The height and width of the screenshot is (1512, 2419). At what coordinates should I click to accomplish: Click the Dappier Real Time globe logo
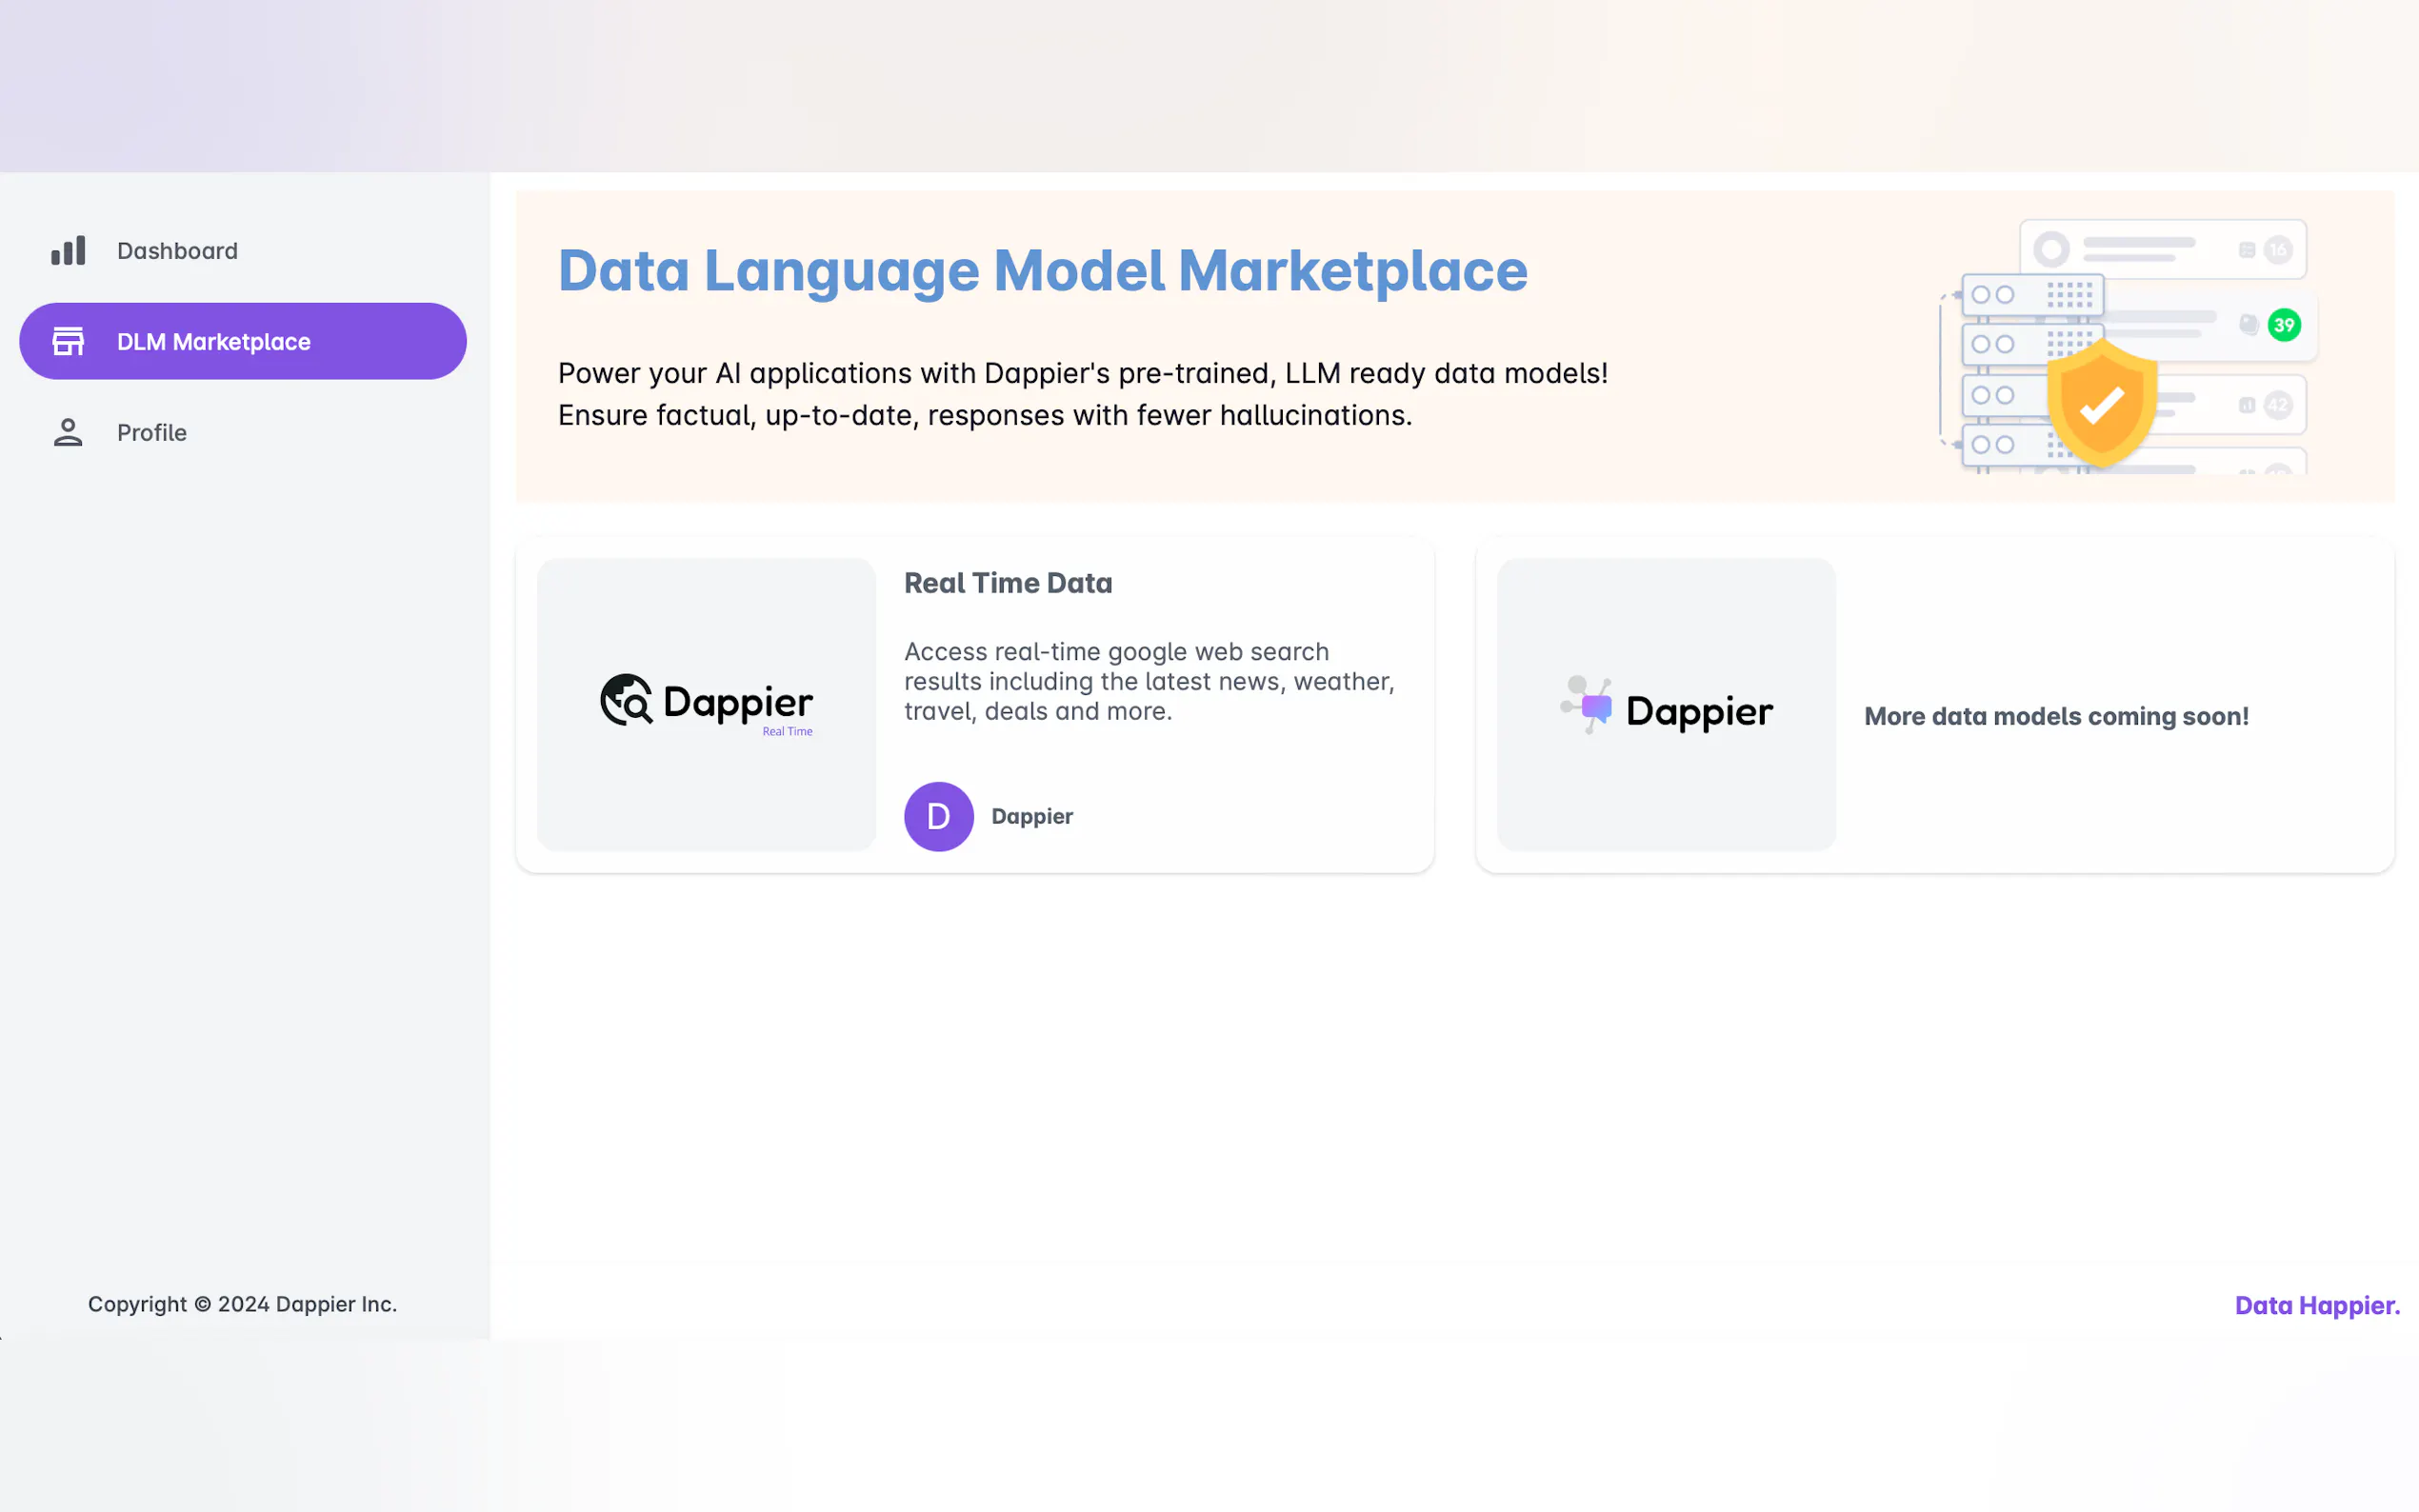(x=627, y=700)
